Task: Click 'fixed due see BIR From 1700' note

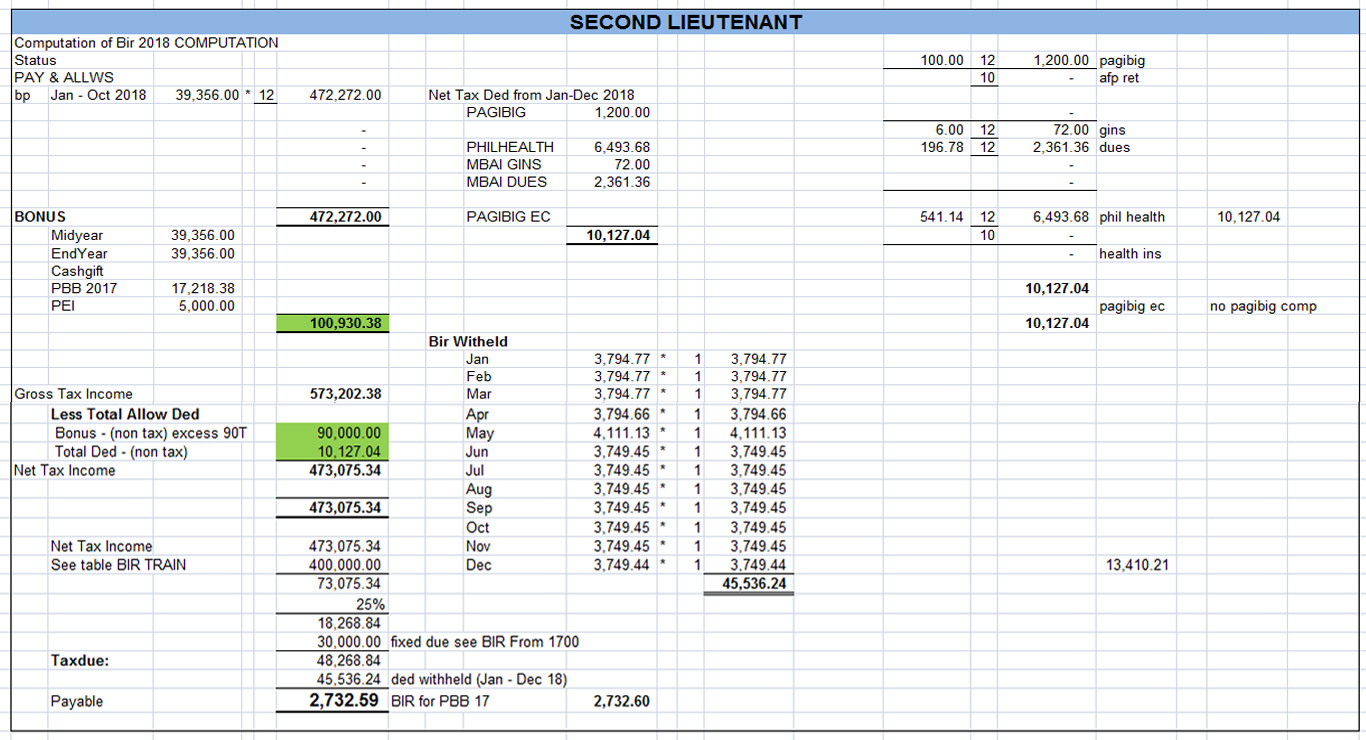Action: [x=484, y=642]
